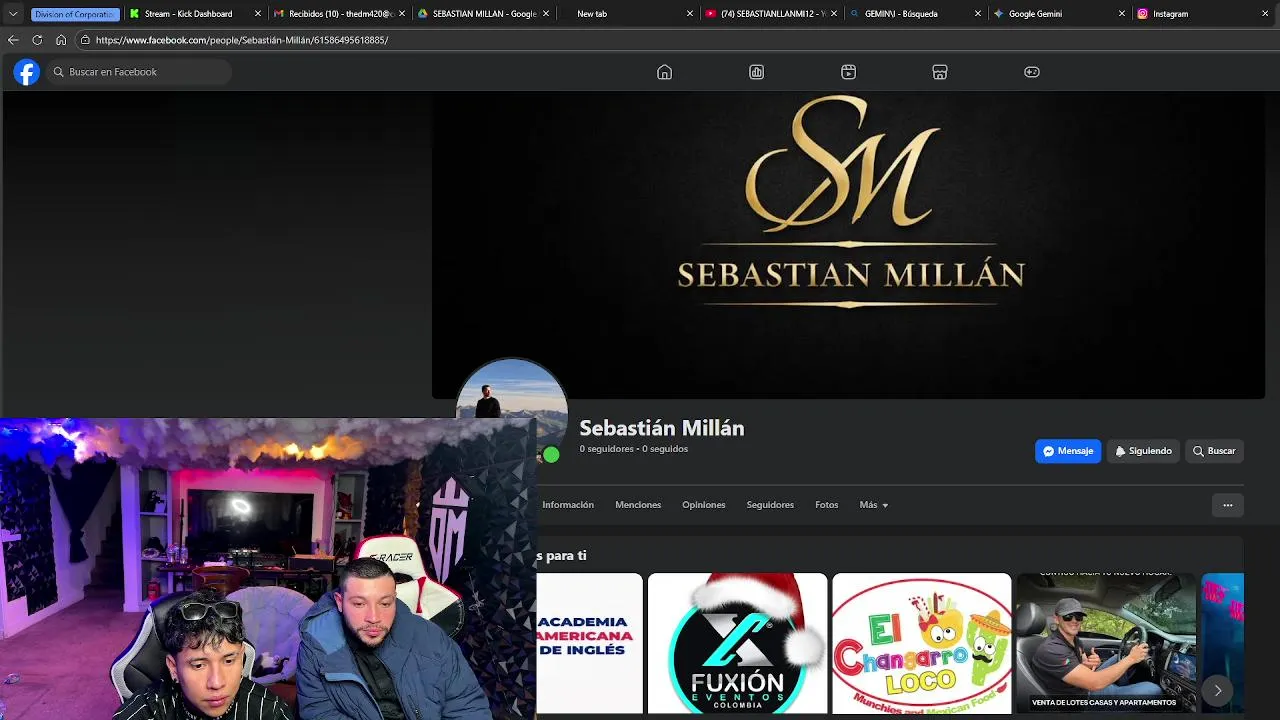Click the browser back arrow
Viewport: 1280px width, 720px height.
coord(13,40)
